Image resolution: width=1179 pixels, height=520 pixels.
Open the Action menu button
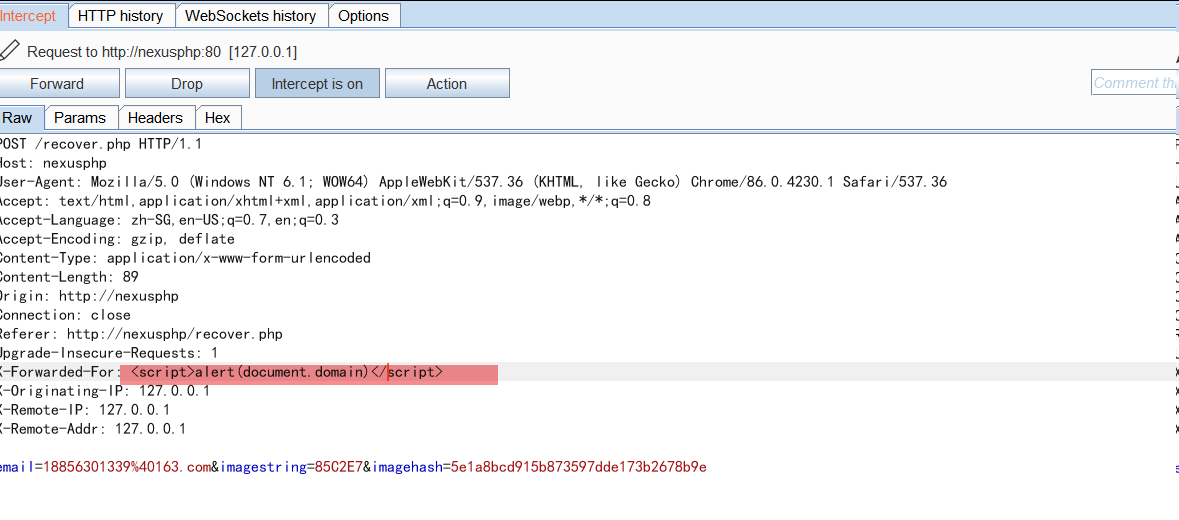(x=447, y=83)
